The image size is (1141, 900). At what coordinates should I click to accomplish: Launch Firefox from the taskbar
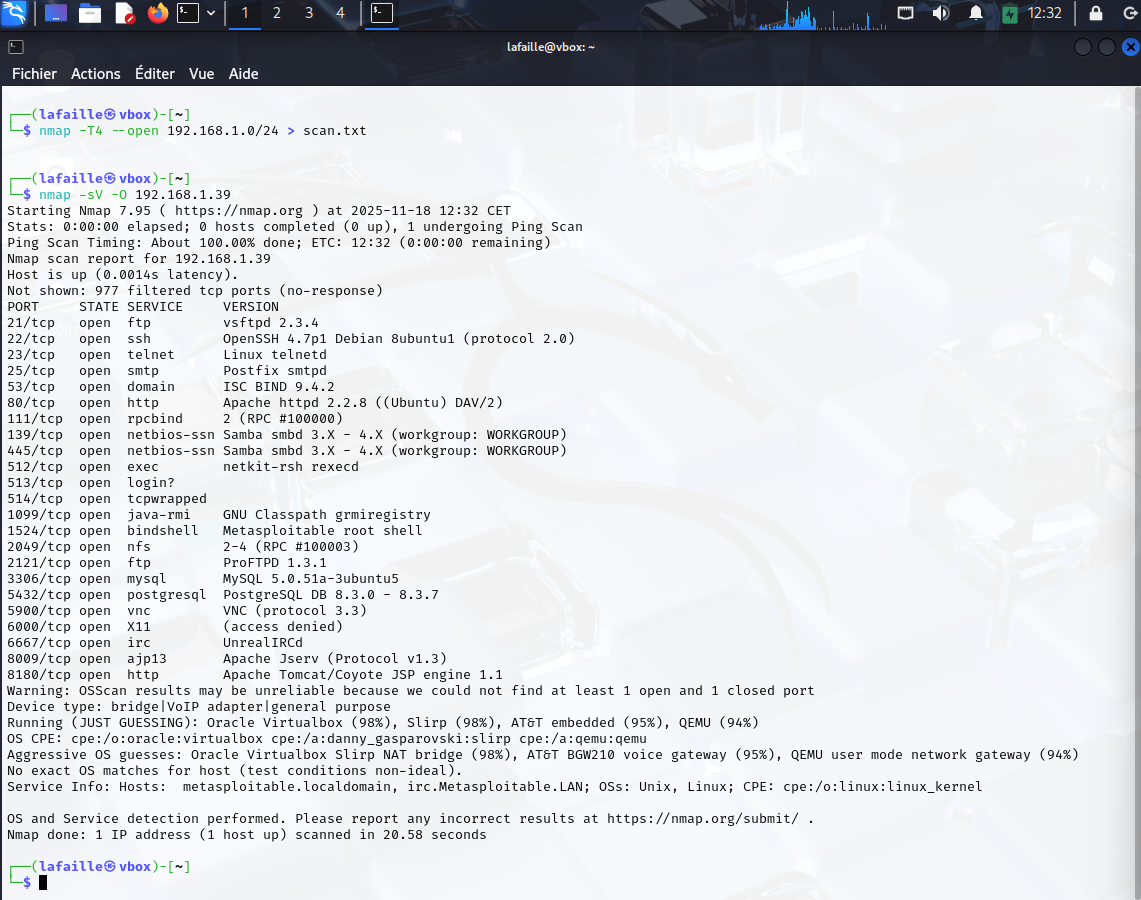click(x=155, y=14)
